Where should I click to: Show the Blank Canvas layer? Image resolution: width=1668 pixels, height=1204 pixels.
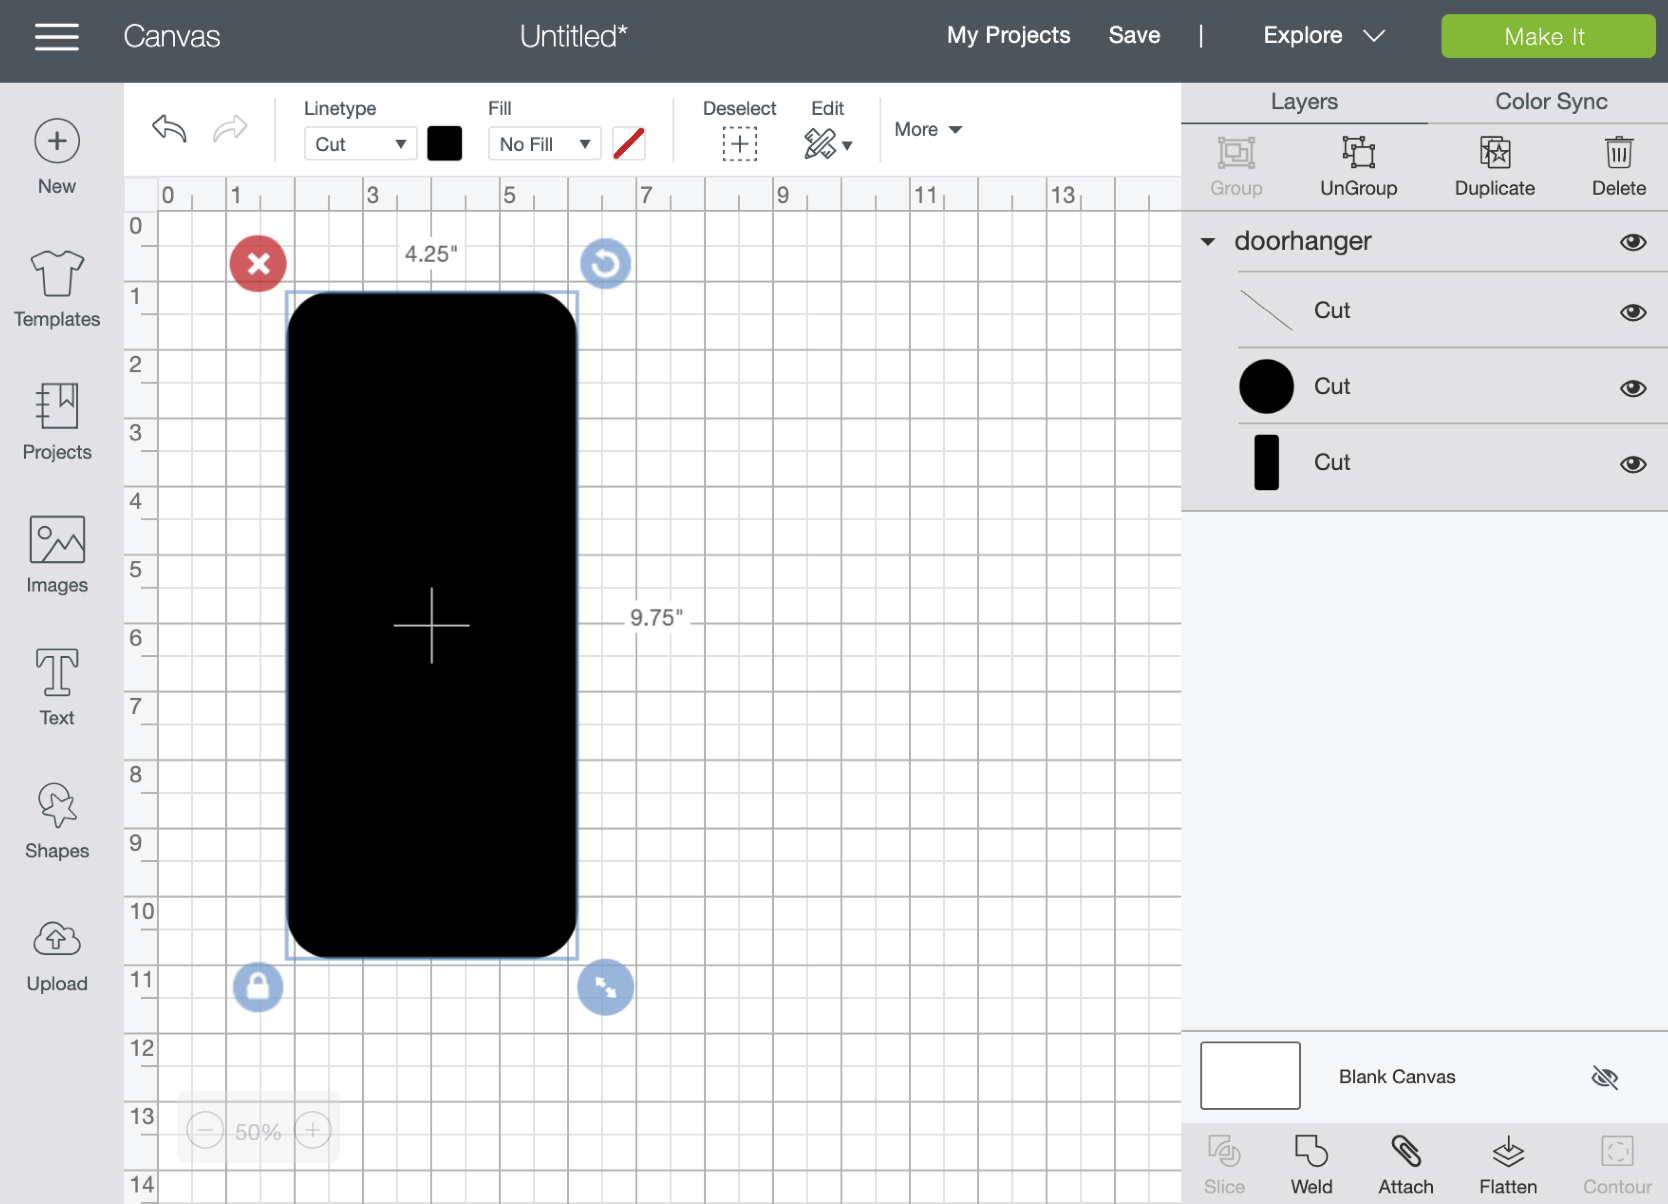tap(1604, 1077)
